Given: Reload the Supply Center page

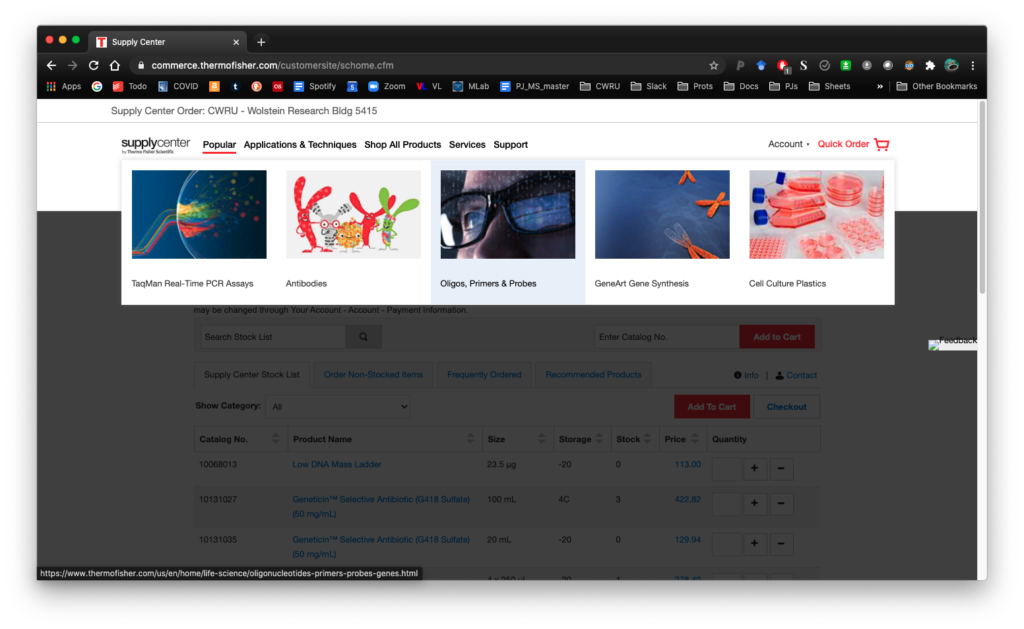Looking at the screenshot, I should (93, 65).
